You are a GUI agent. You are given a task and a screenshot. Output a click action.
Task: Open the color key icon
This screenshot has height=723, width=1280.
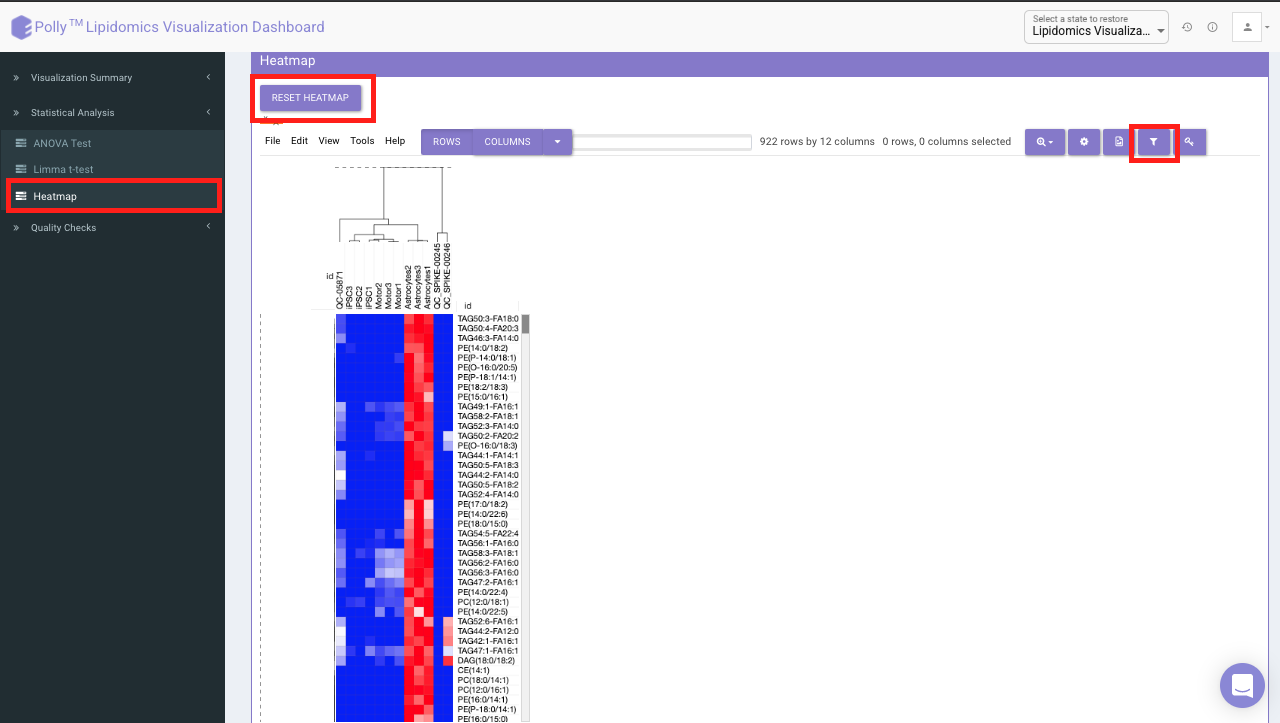click(x=1189, y=142)
